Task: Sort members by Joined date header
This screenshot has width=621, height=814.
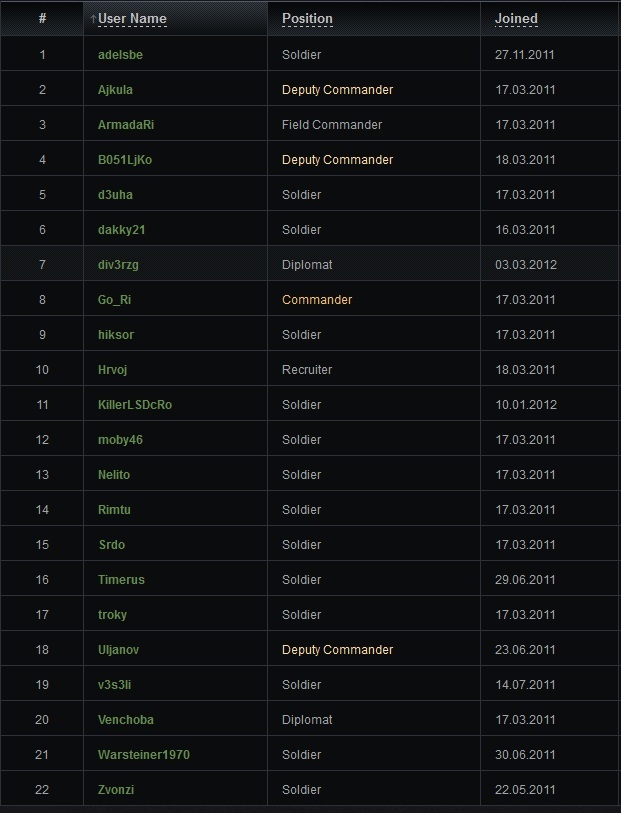Action: (516, 19)
